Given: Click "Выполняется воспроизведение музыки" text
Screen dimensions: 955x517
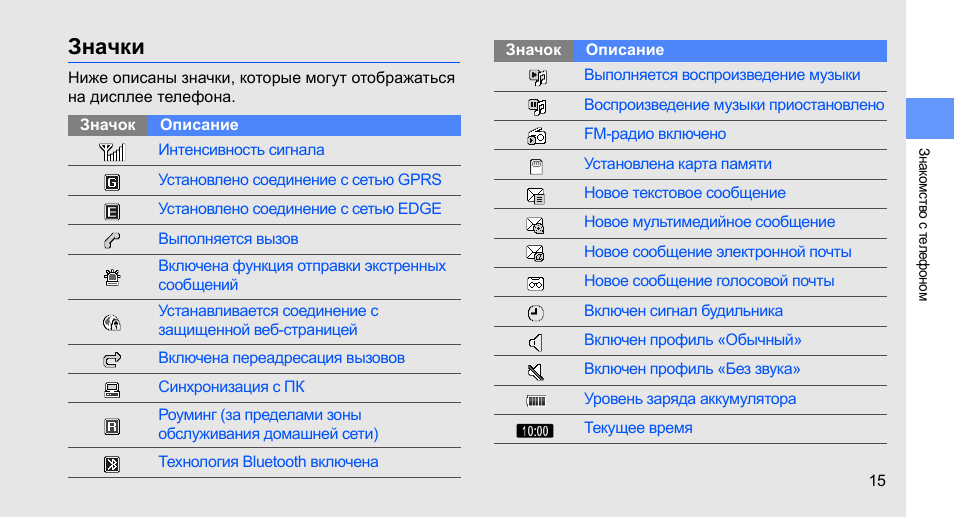Looking at the screenshot, I should 722,75.
